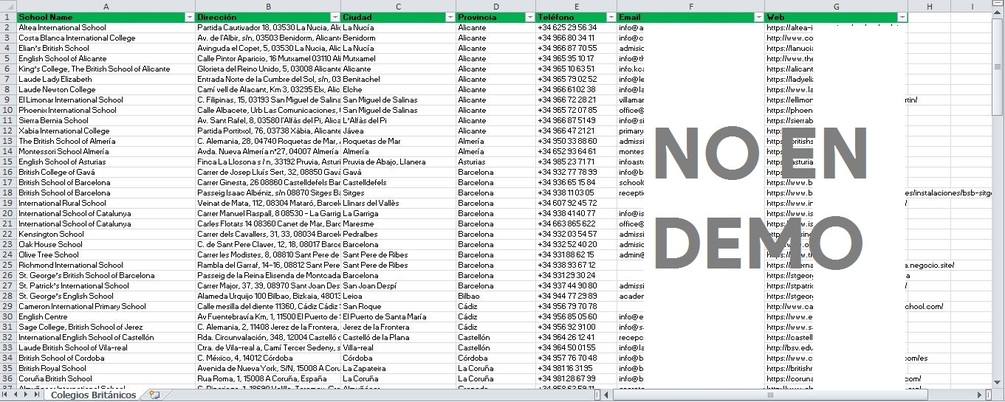Select the Bilbao province cell
Viewport: 1005px width, 402px height.
point(496,296)
